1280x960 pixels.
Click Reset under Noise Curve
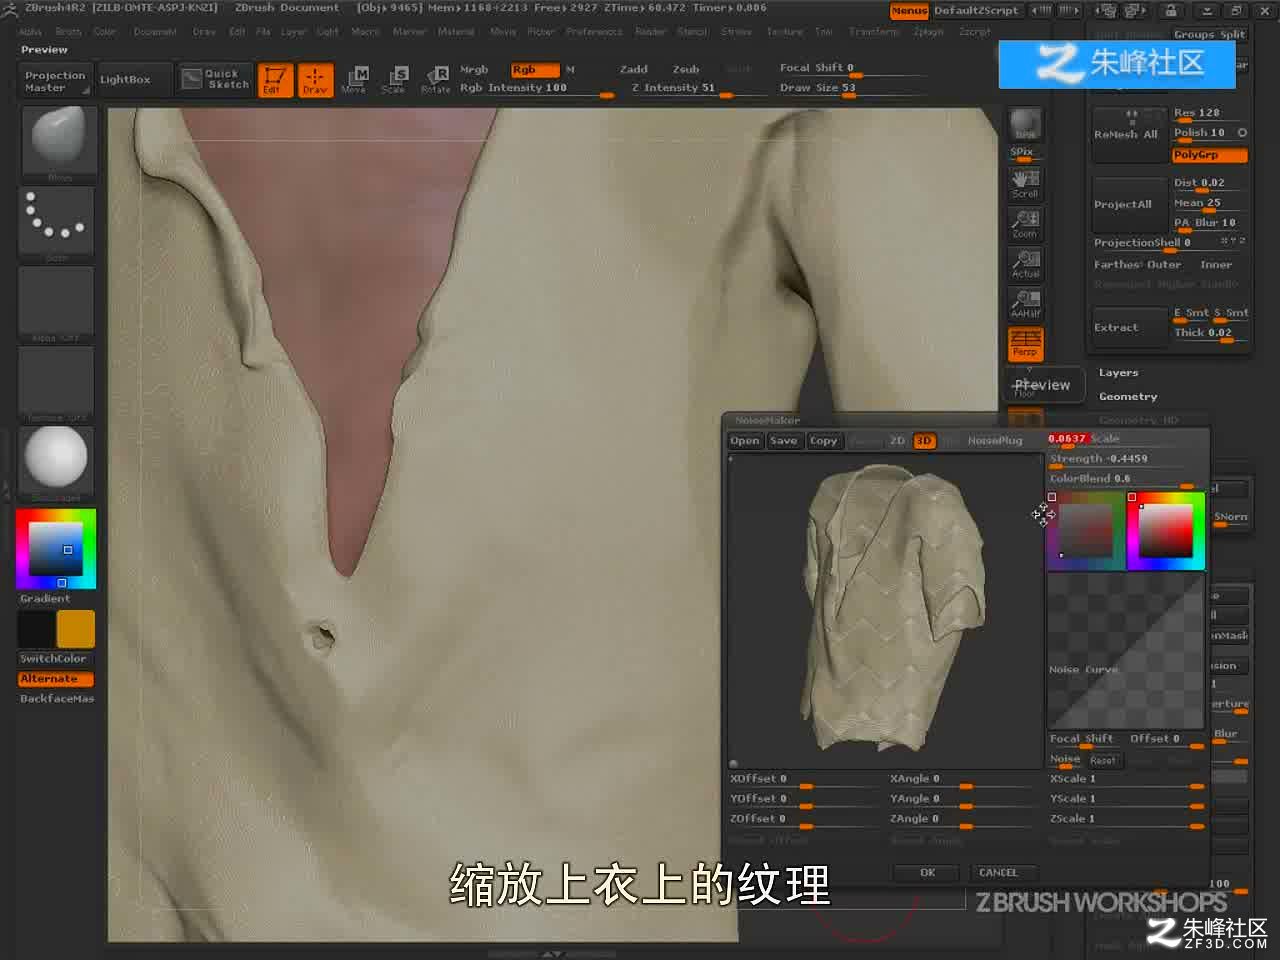click(1103, 761)
